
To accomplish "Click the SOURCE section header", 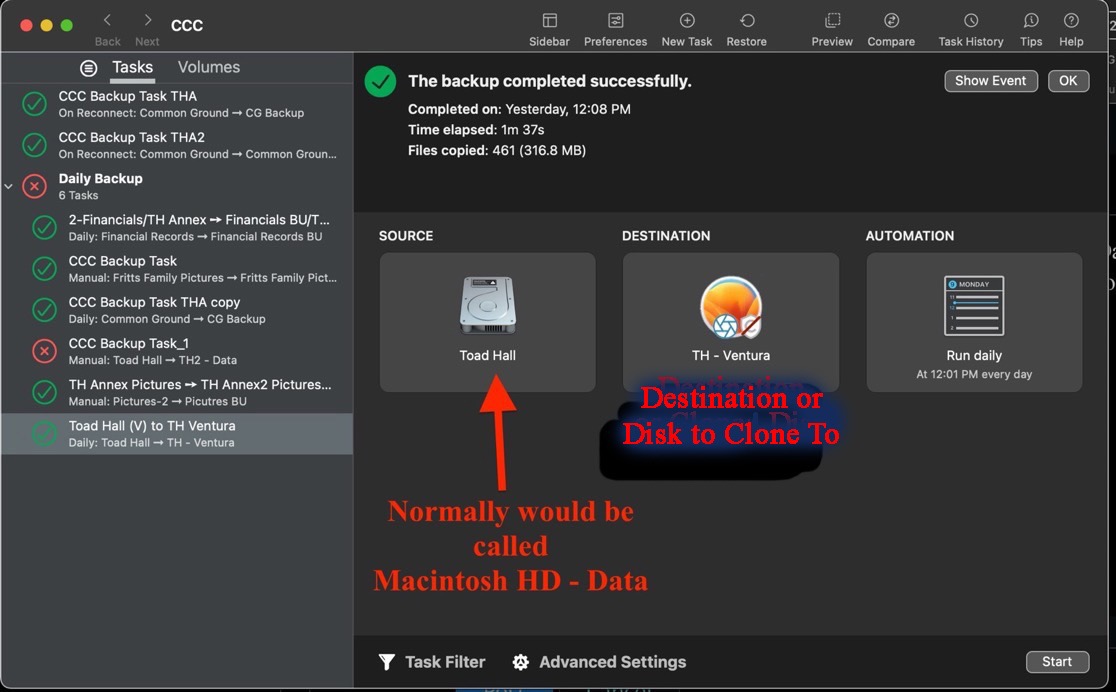I will (x=406, y=236).
